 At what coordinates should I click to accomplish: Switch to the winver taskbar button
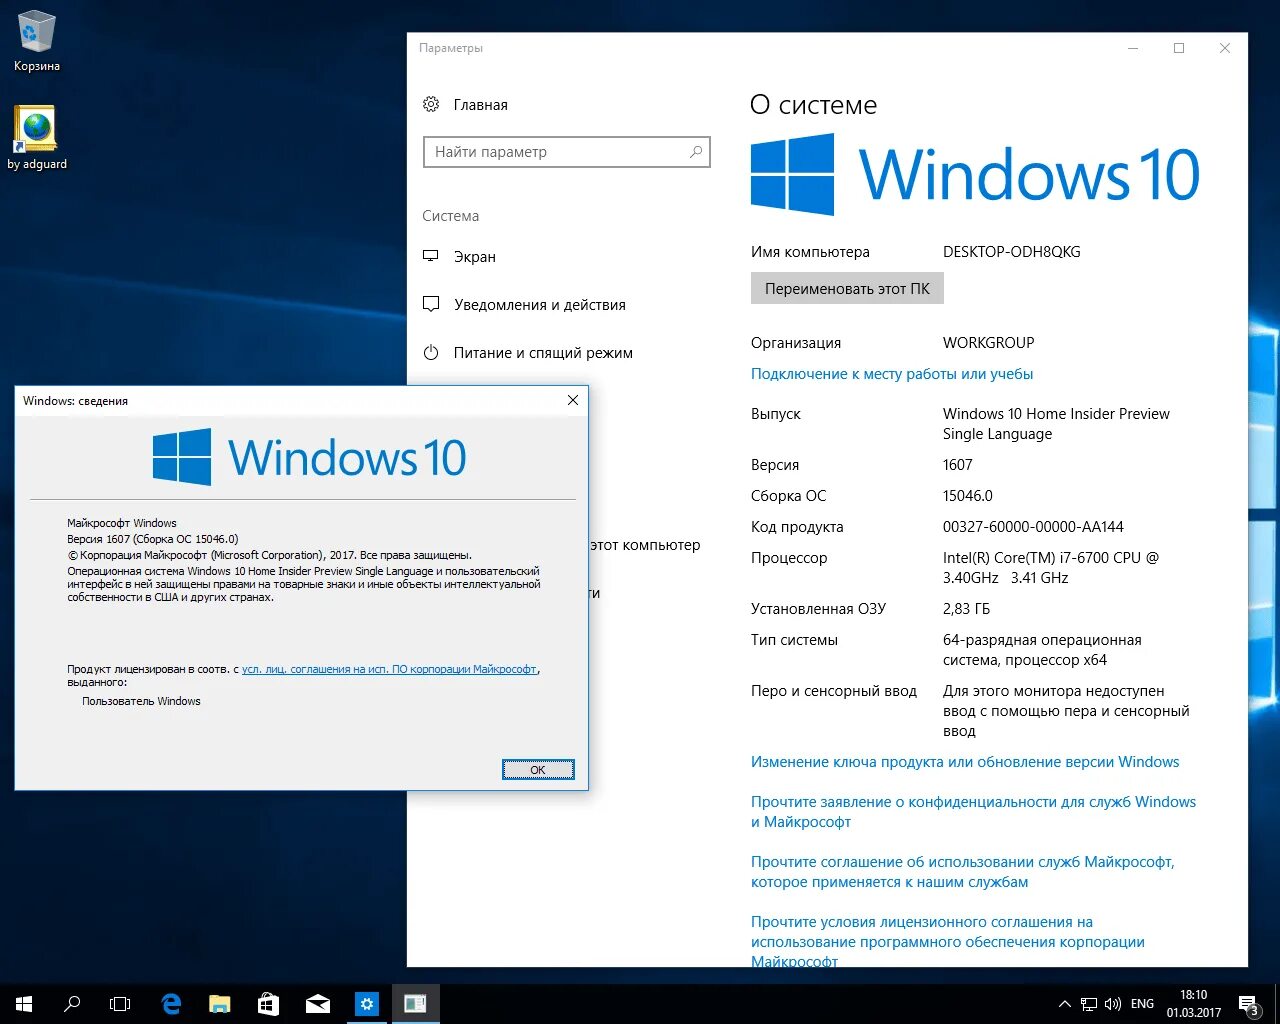[x=415, y=1004]
